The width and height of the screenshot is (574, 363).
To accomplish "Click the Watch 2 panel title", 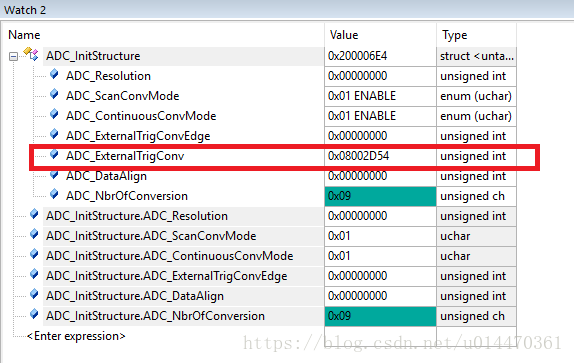I will pyautogui.click(x=25, y=10).
